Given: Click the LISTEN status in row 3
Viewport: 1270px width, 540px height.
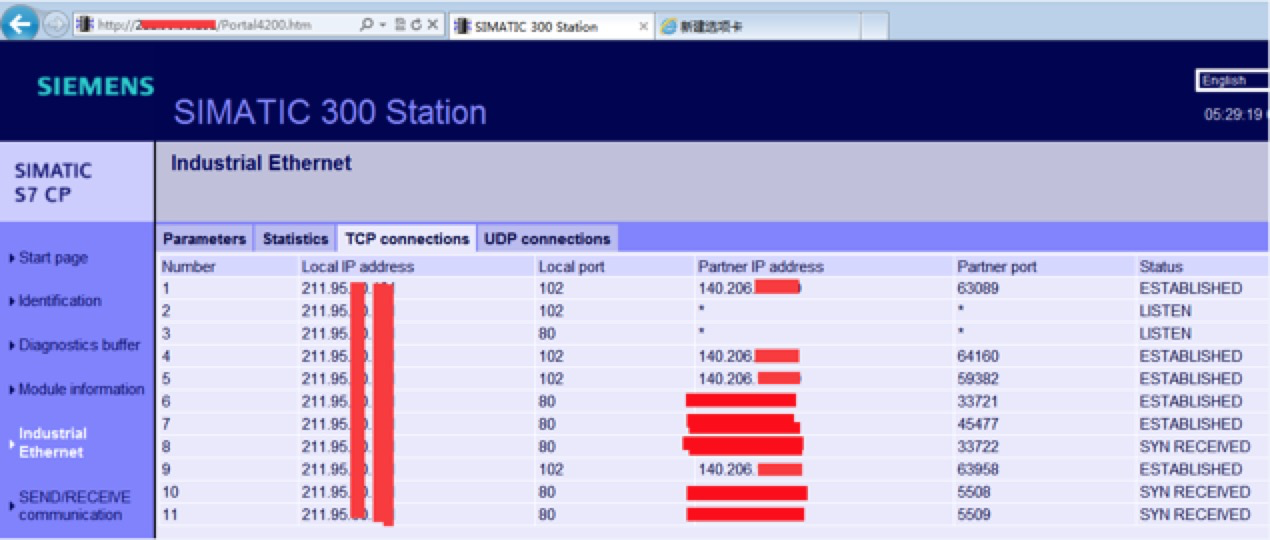Looking at the screenshot, I should tap(1165, 334).
